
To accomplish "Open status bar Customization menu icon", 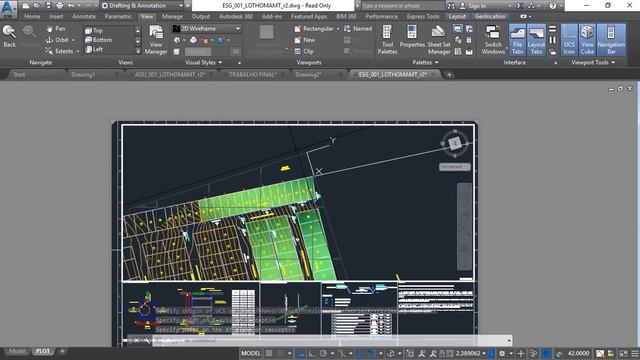I will (635, 353).
